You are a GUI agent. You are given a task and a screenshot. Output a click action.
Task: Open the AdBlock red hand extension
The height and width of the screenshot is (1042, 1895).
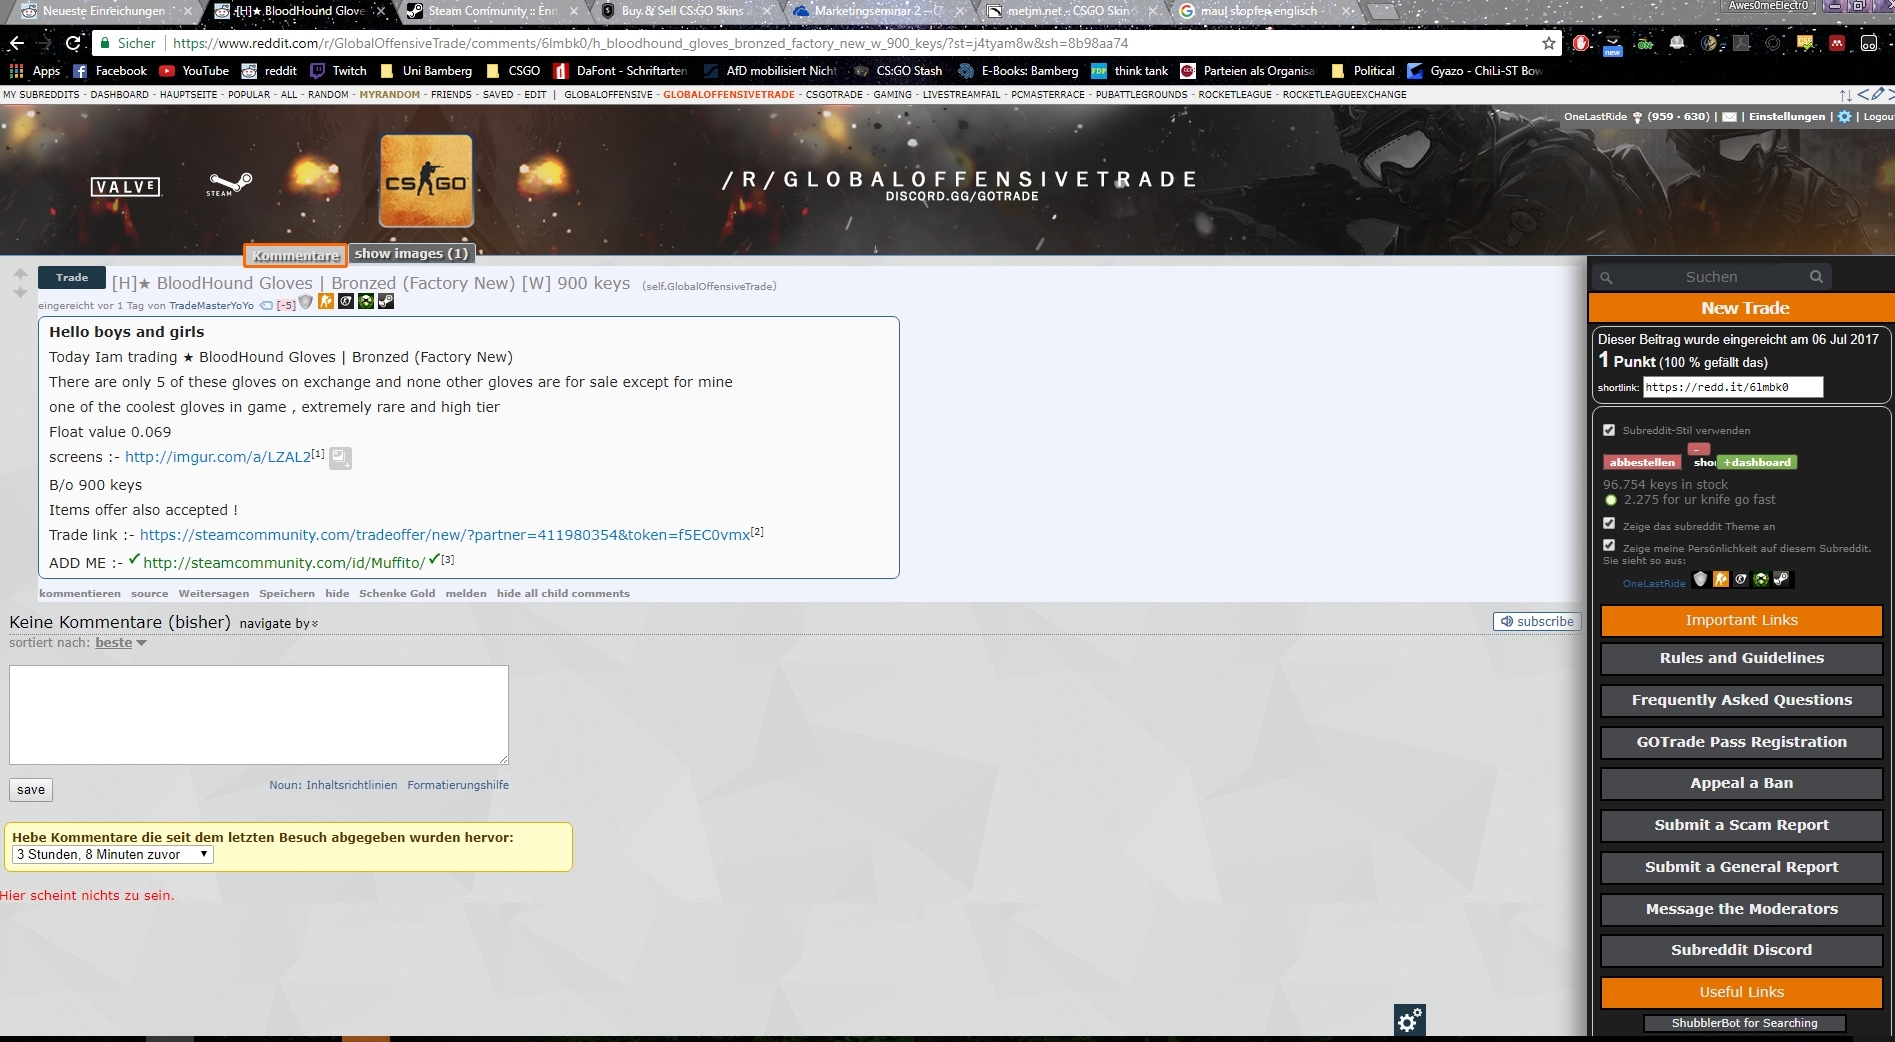(1581, 43)
